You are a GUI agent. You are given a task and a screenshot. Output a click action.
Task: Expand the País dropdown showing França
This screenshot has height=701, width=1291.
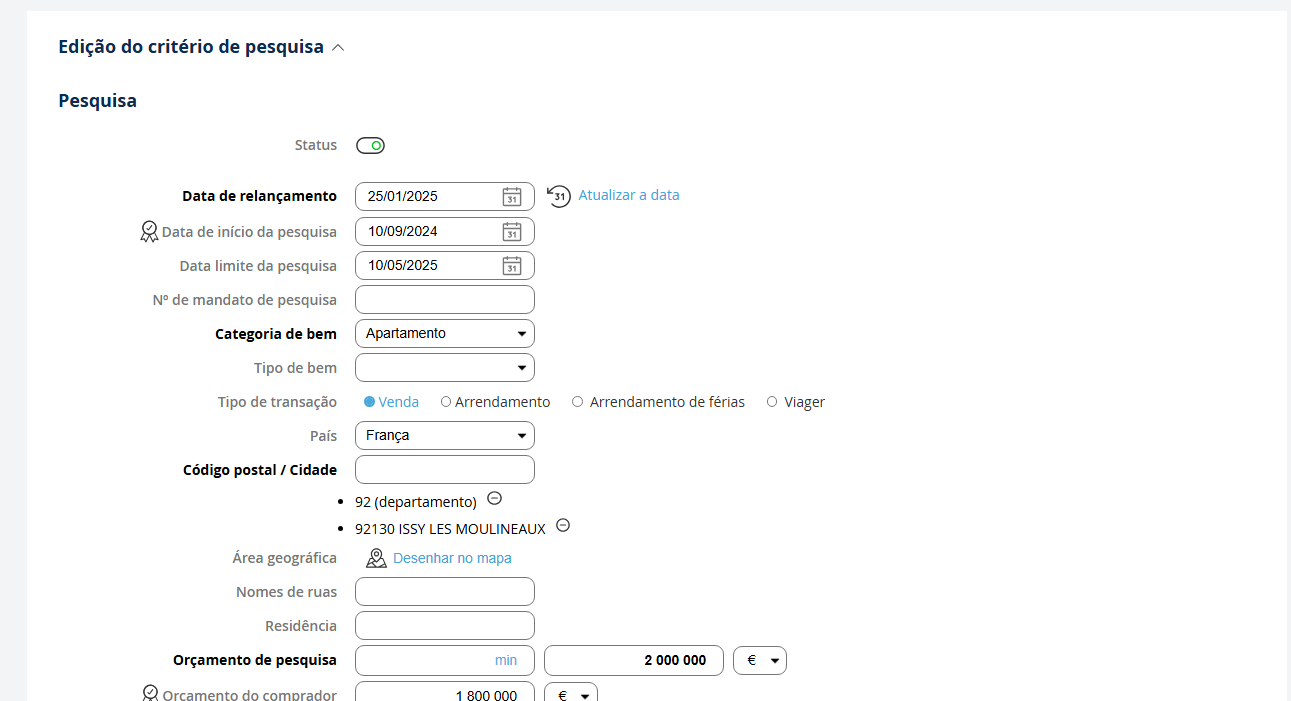[x=445, y=436]
